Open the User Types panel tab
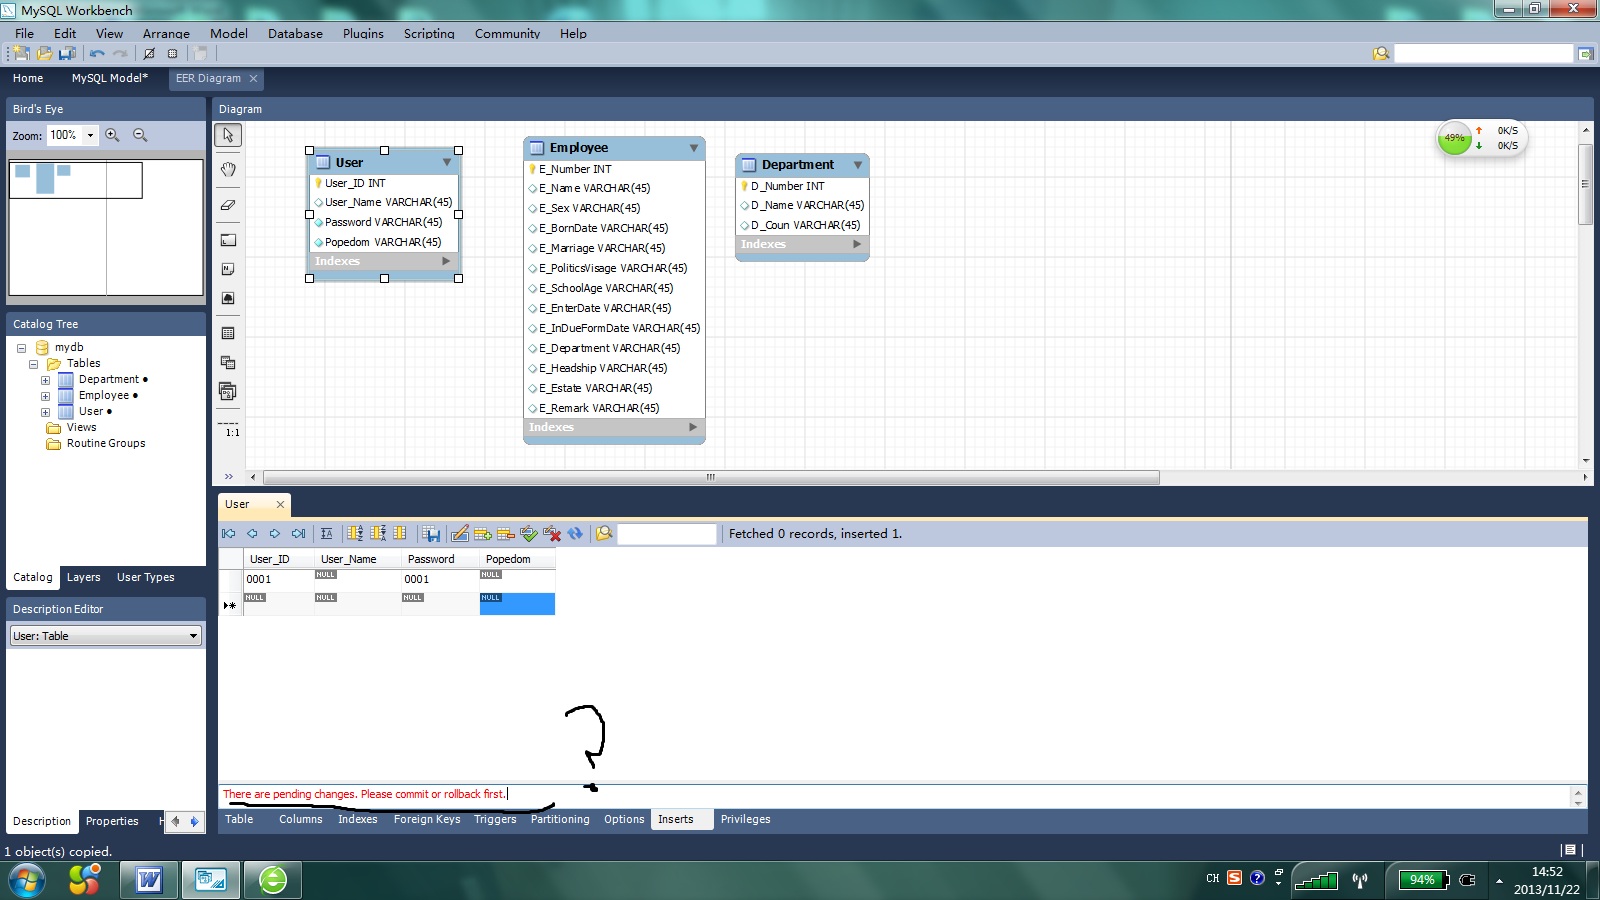The height and width of the screenshot is (900, 1600). pos(146,577)
